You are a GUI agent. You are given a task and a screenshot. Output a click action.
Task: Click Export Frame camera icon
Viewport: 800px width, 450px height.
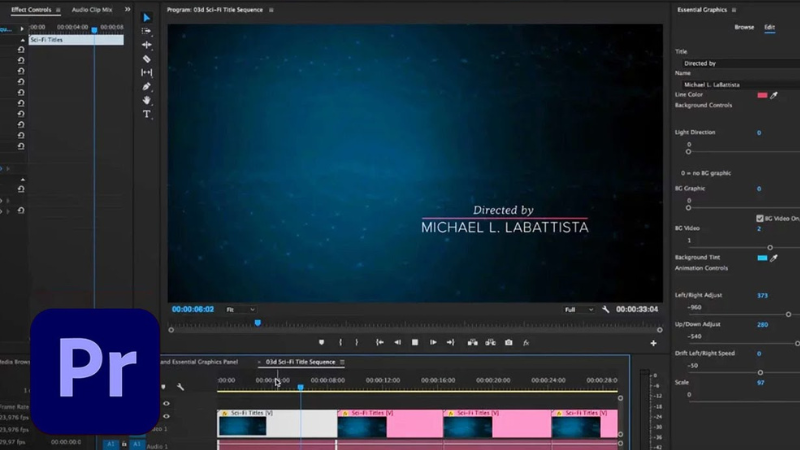[x=509, y=342]
